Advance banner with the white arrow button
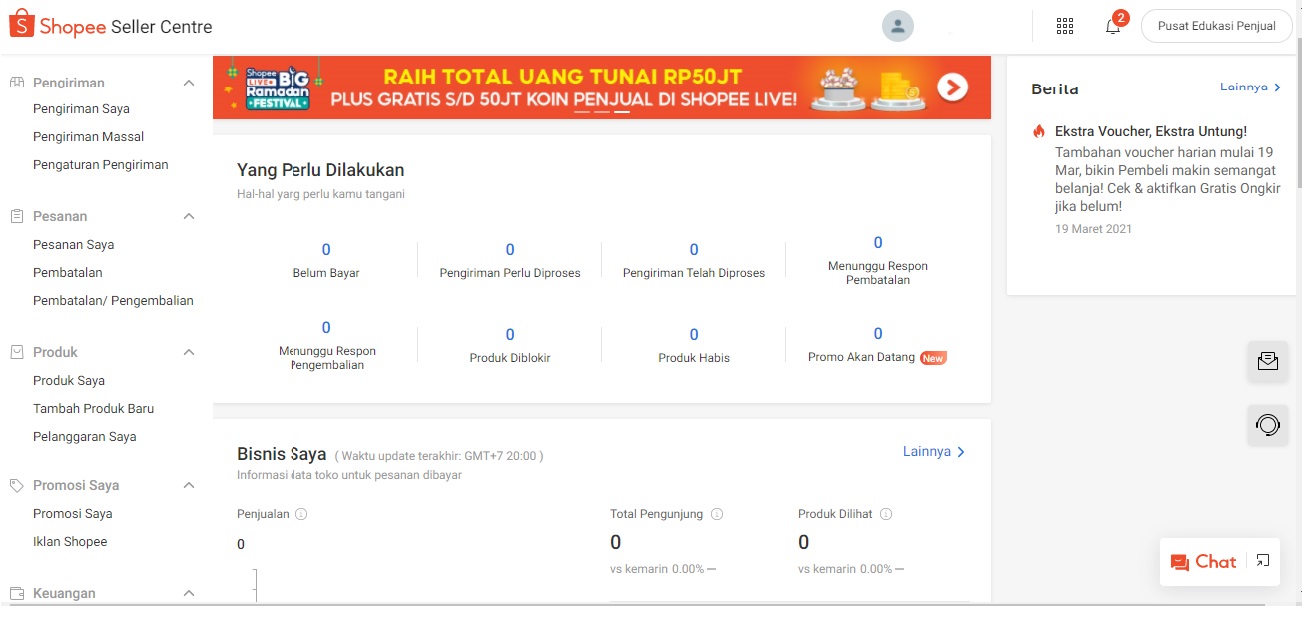 point(952,88)
